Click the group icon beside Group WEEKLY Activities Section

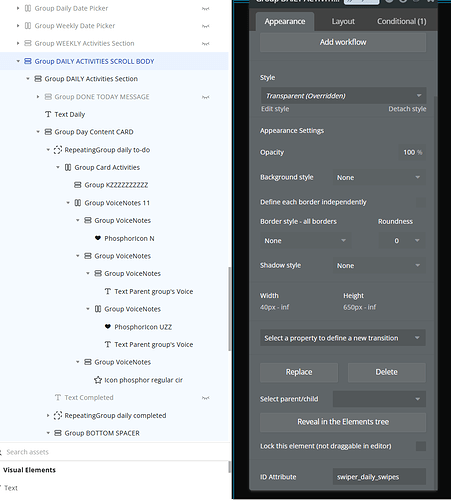[x=28, y=43]
